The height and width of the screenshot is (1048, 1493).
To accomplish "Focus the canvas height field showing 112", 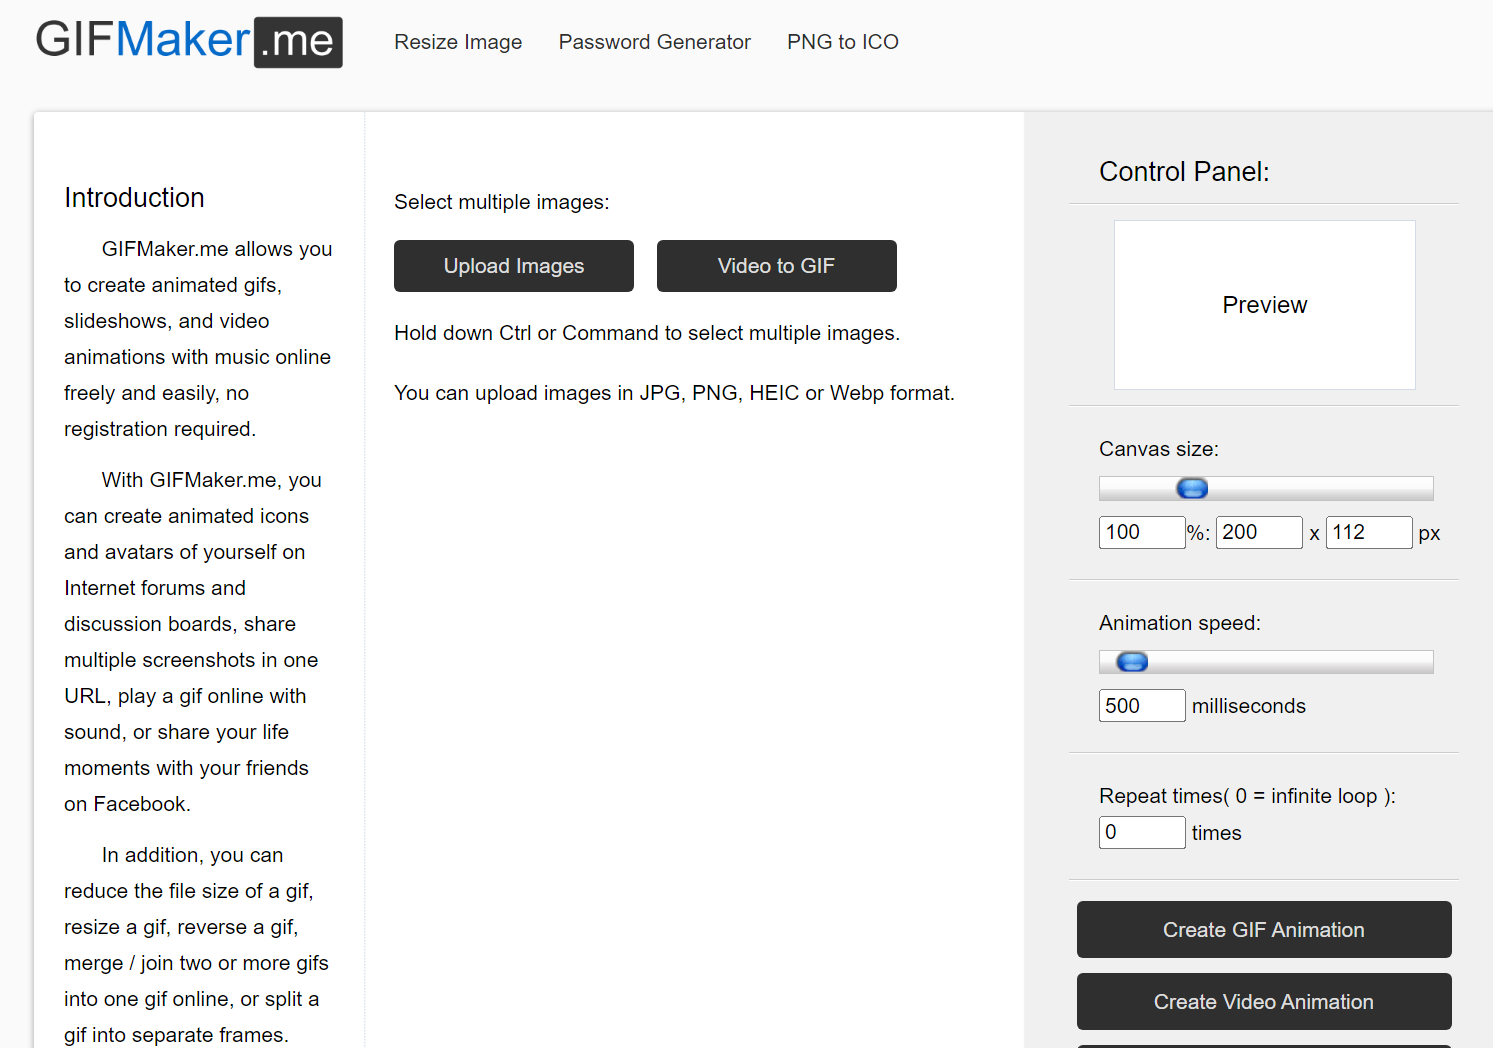I will [1369, 532].
